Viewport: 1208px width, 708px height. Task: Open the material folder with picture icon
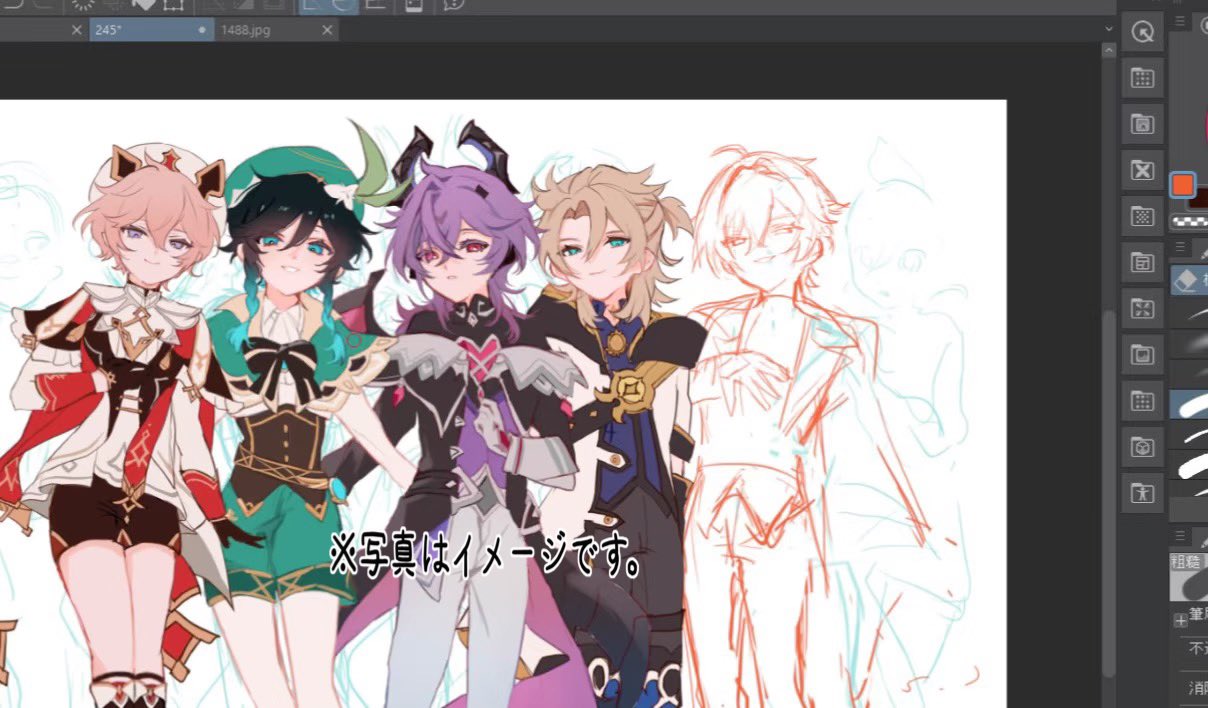[x=1142, y=125]
